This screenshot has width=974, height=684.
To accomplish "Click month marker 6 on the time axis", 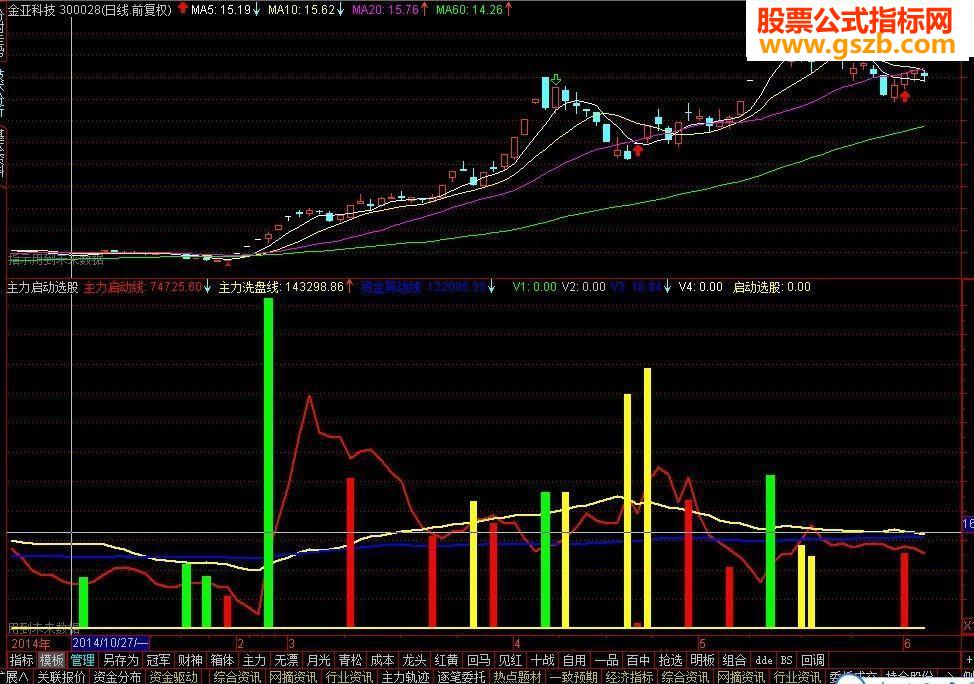I will 907,643.
